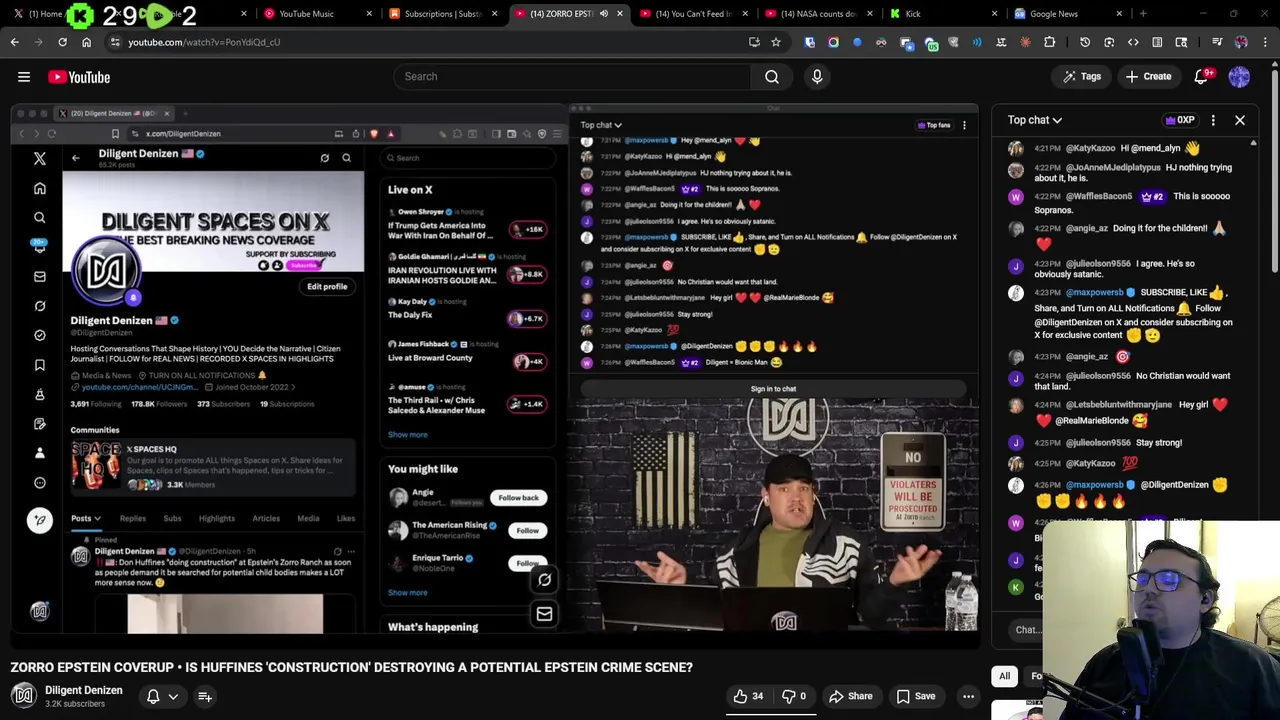Expand the Top chat mode dropdown
The width and height of the screenshot is (1280, 720).
1035,120
